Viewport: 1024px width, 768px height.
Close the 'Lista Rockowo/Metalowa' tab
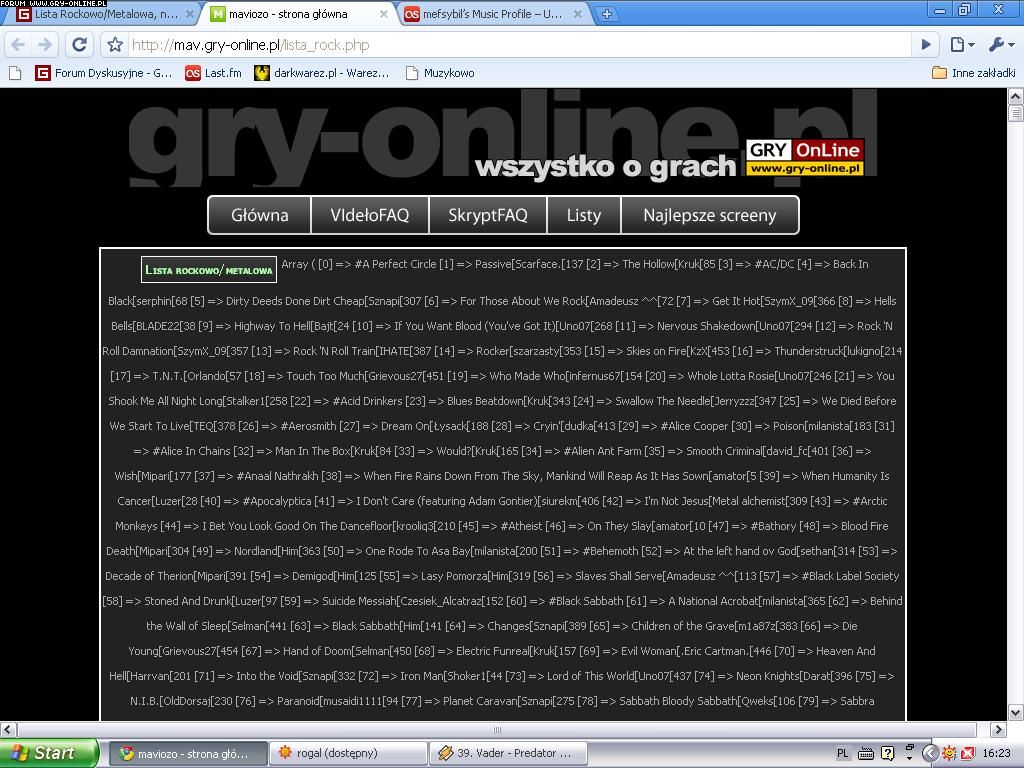point(189,14)
